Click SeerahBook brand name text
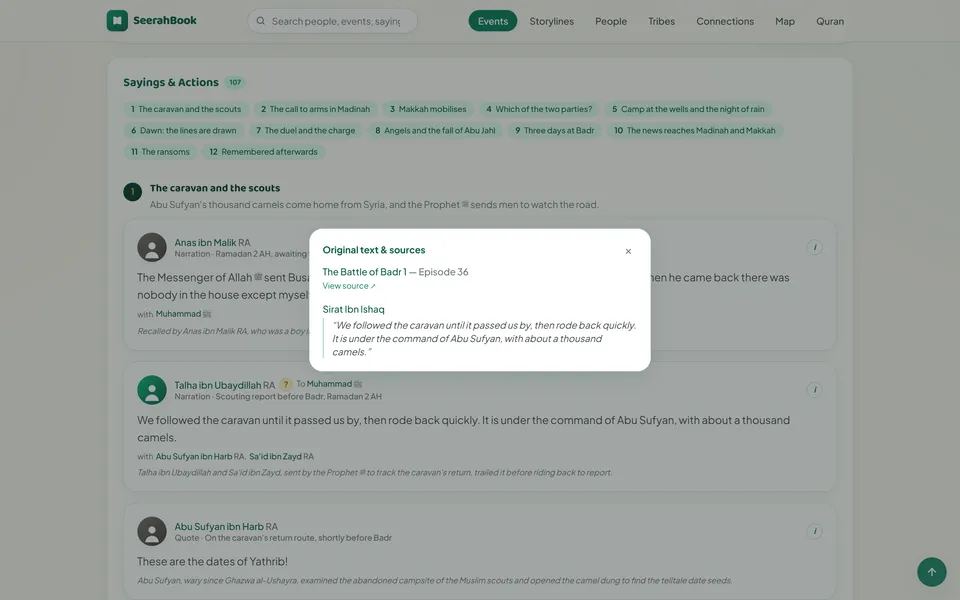960x600 pixels. coord(165,20)
